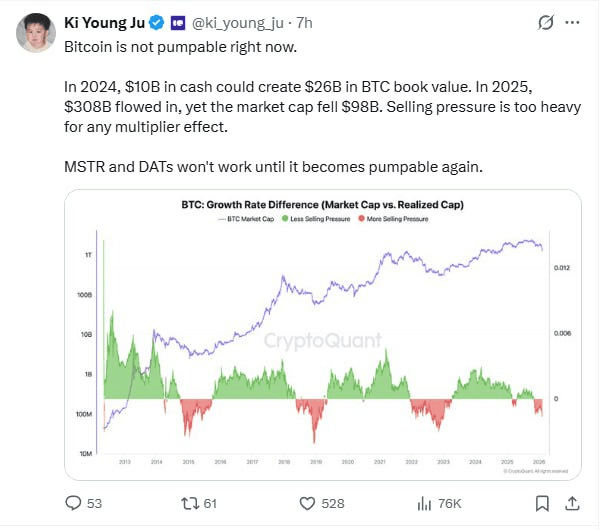Click the 7h post timestamp
This screenshot has height=530, width=600.
pyautogui.click(x=304, y=22)
